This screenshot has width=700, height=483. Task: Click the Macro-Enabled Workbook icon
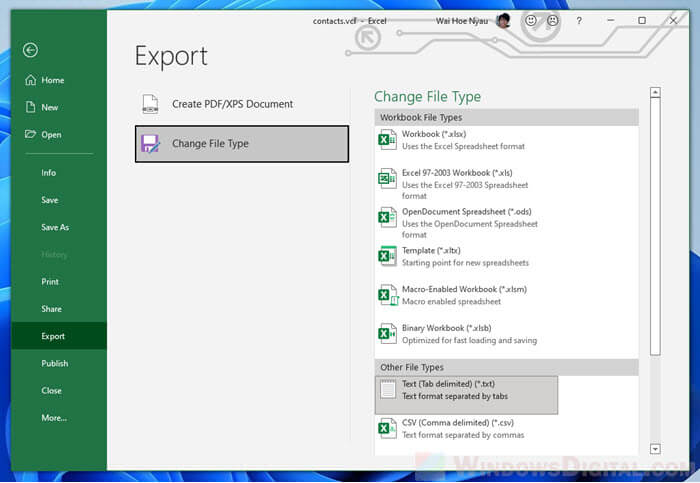[x=388, y=295]
